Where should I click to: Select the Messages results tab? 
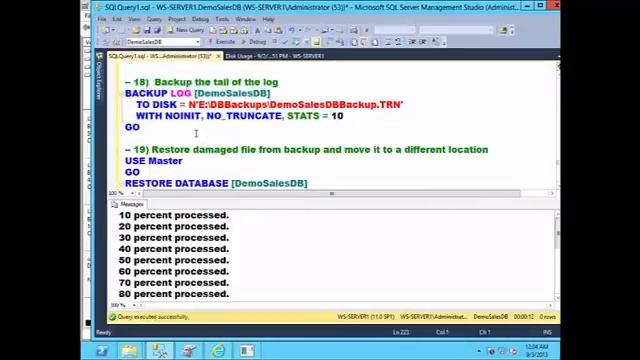click(128, 204)
